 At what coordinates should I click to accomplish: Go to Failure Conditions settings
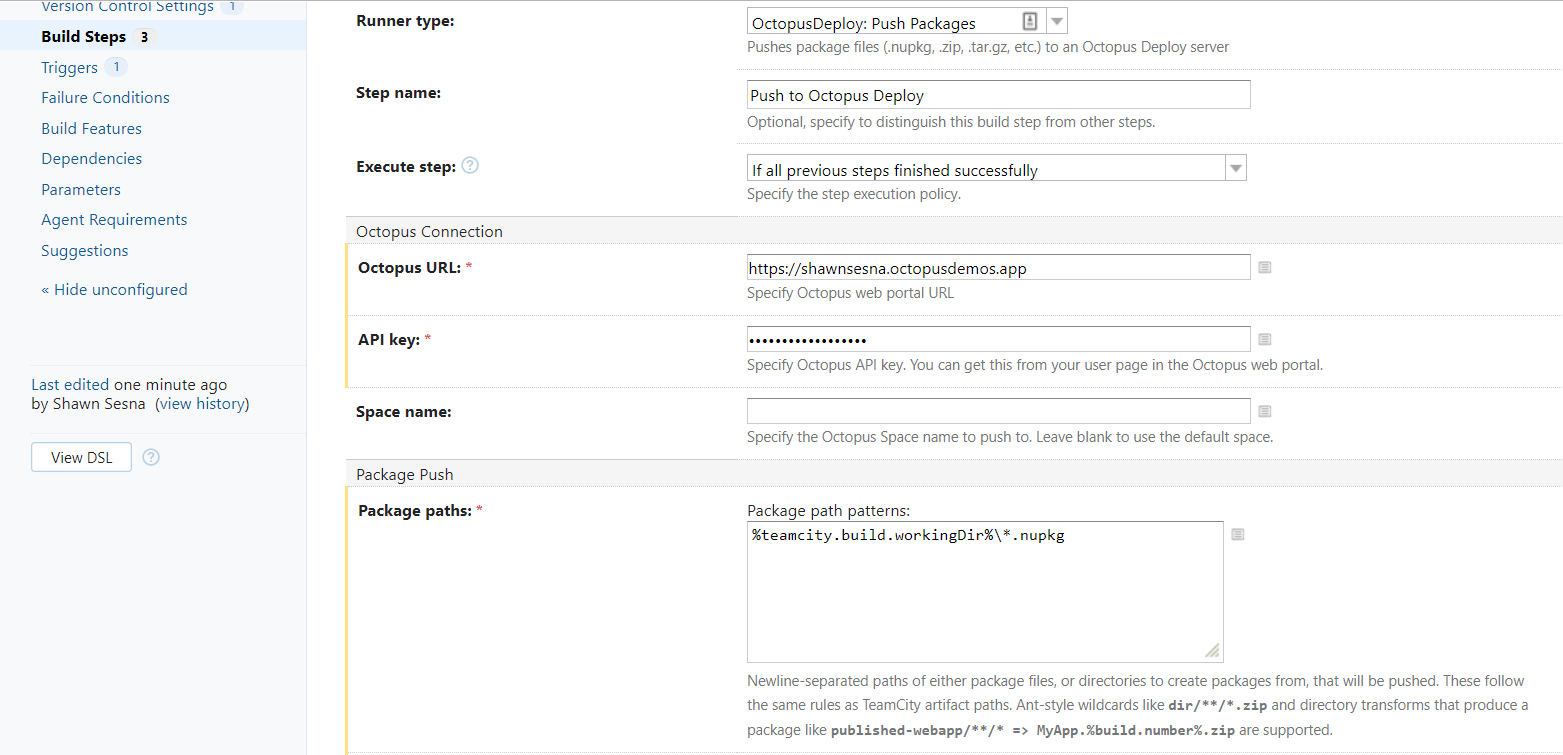coord(105,98)
